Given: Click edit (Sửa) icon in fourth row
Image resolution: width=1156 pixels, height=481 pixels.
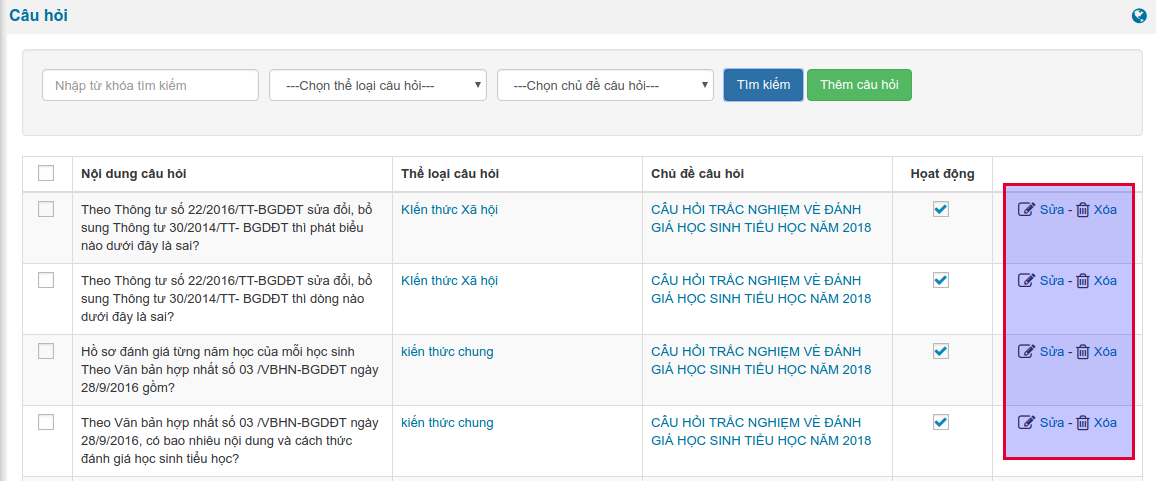Looking at the screenshot, I should point(1026,423).
